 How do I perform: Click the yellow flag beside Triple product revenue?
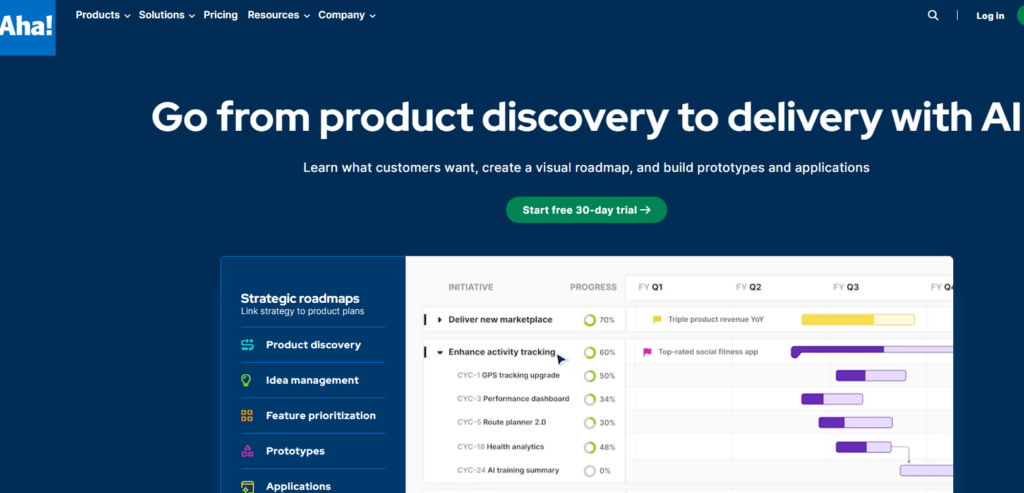pyautogui.click(x=657, y=320)
